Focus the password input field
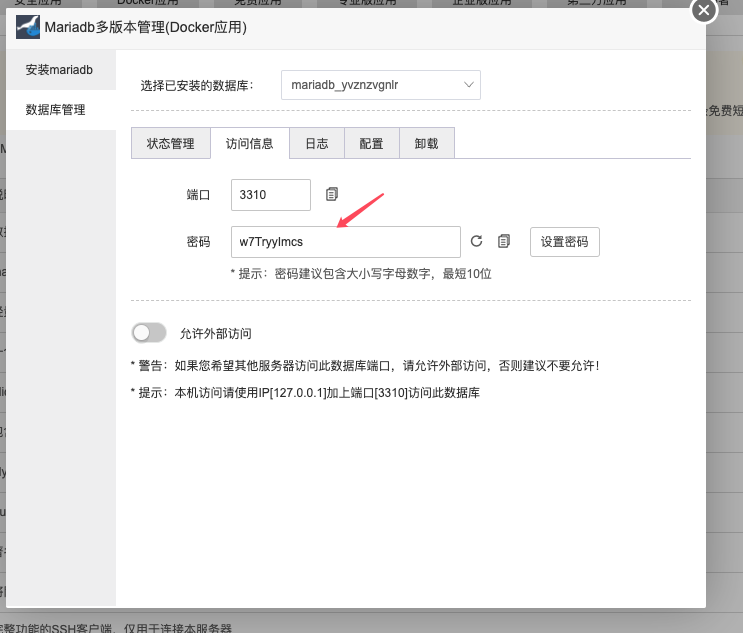The width and height of the screenshot is (743, 633). click(x=345, y=242)
